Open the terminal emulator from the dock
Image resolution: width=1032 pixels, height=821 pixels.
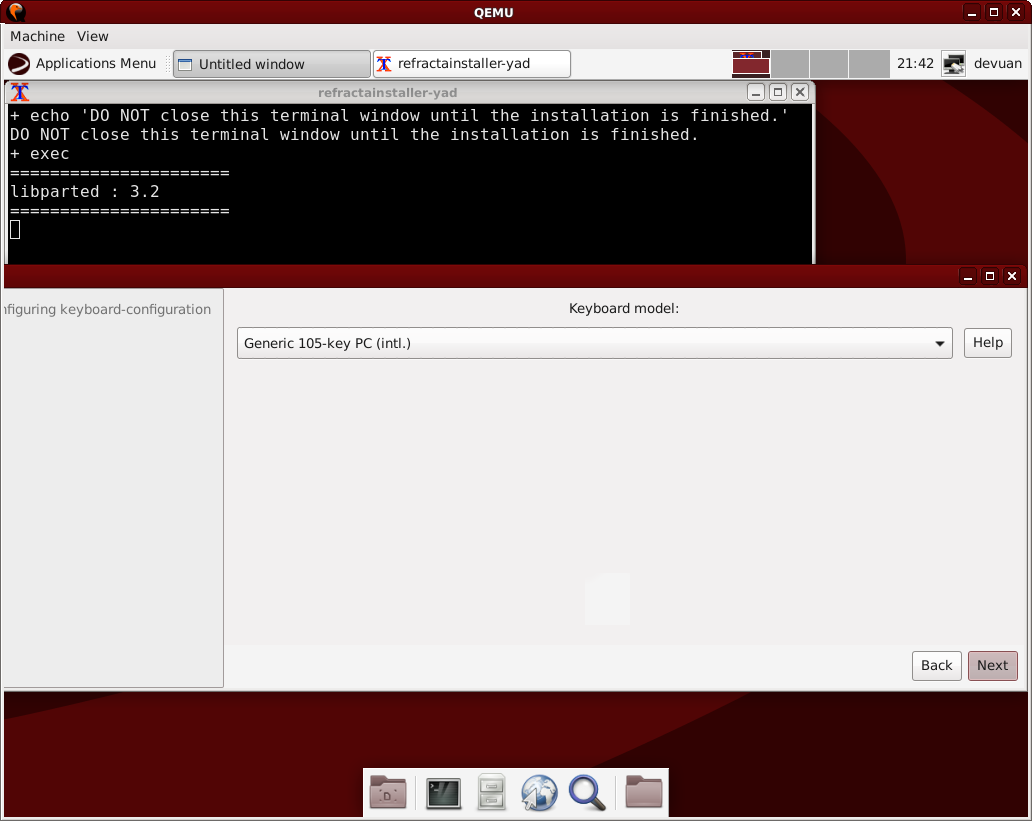[x=443, y=793]
